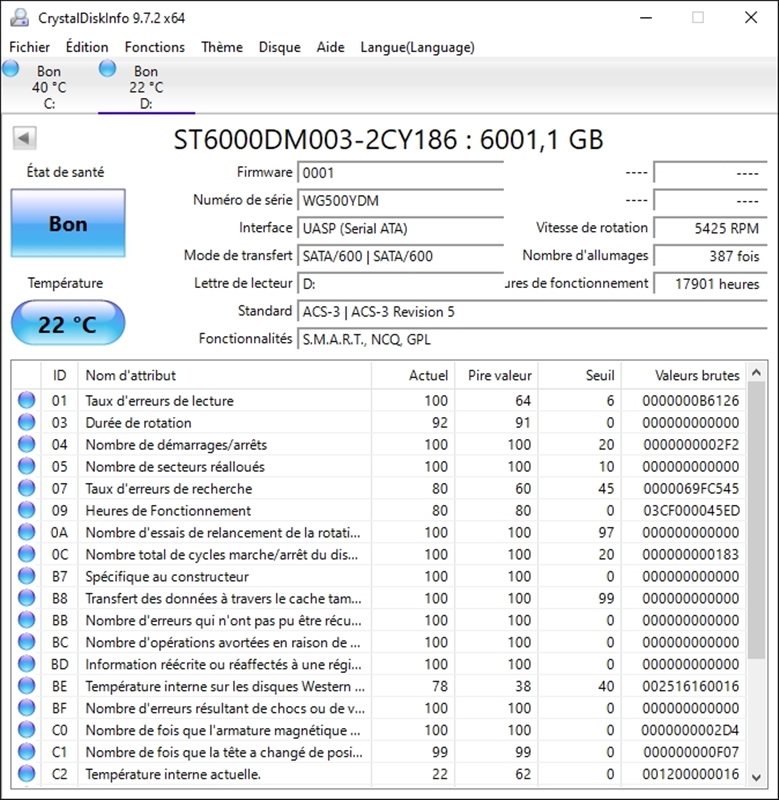779x800 pixels.
Task: Click status orb for attribute 05 reallocated sectors
Action: click(26, 467)
